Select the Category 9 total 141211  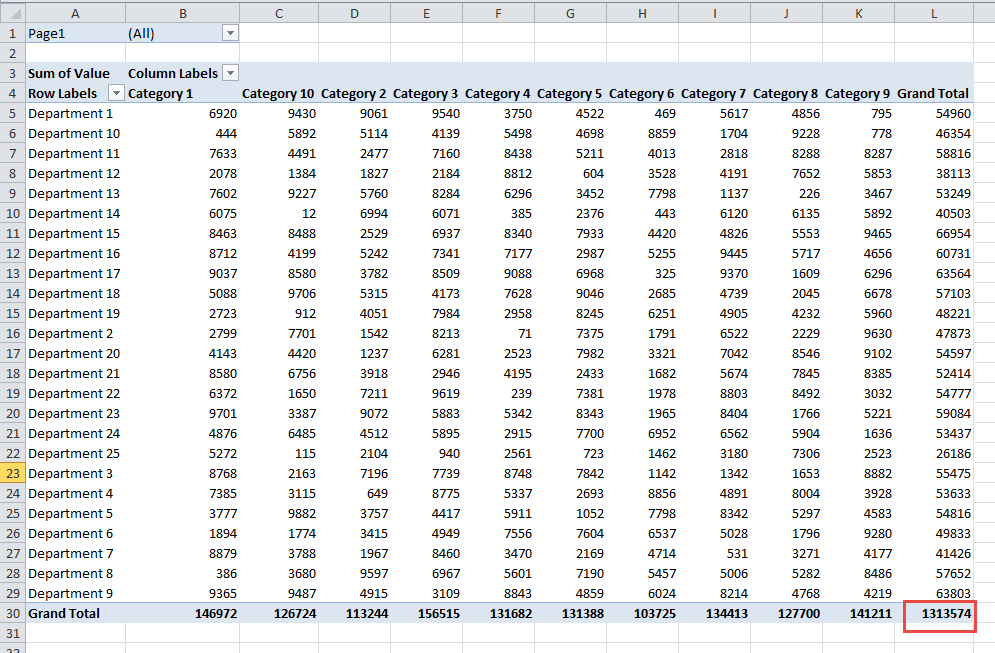click(859, 614)
